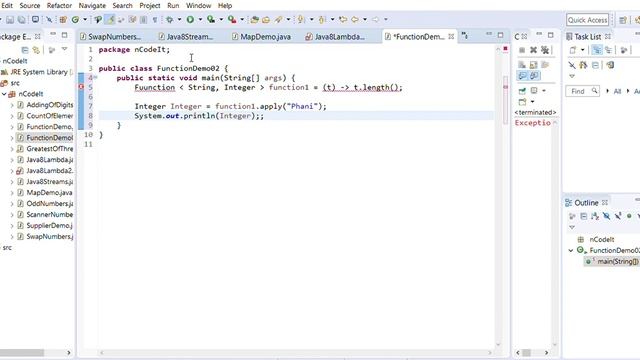Click the green Run button in toolbar
This screenshot has height=360, width=640.
coord(190,19)
